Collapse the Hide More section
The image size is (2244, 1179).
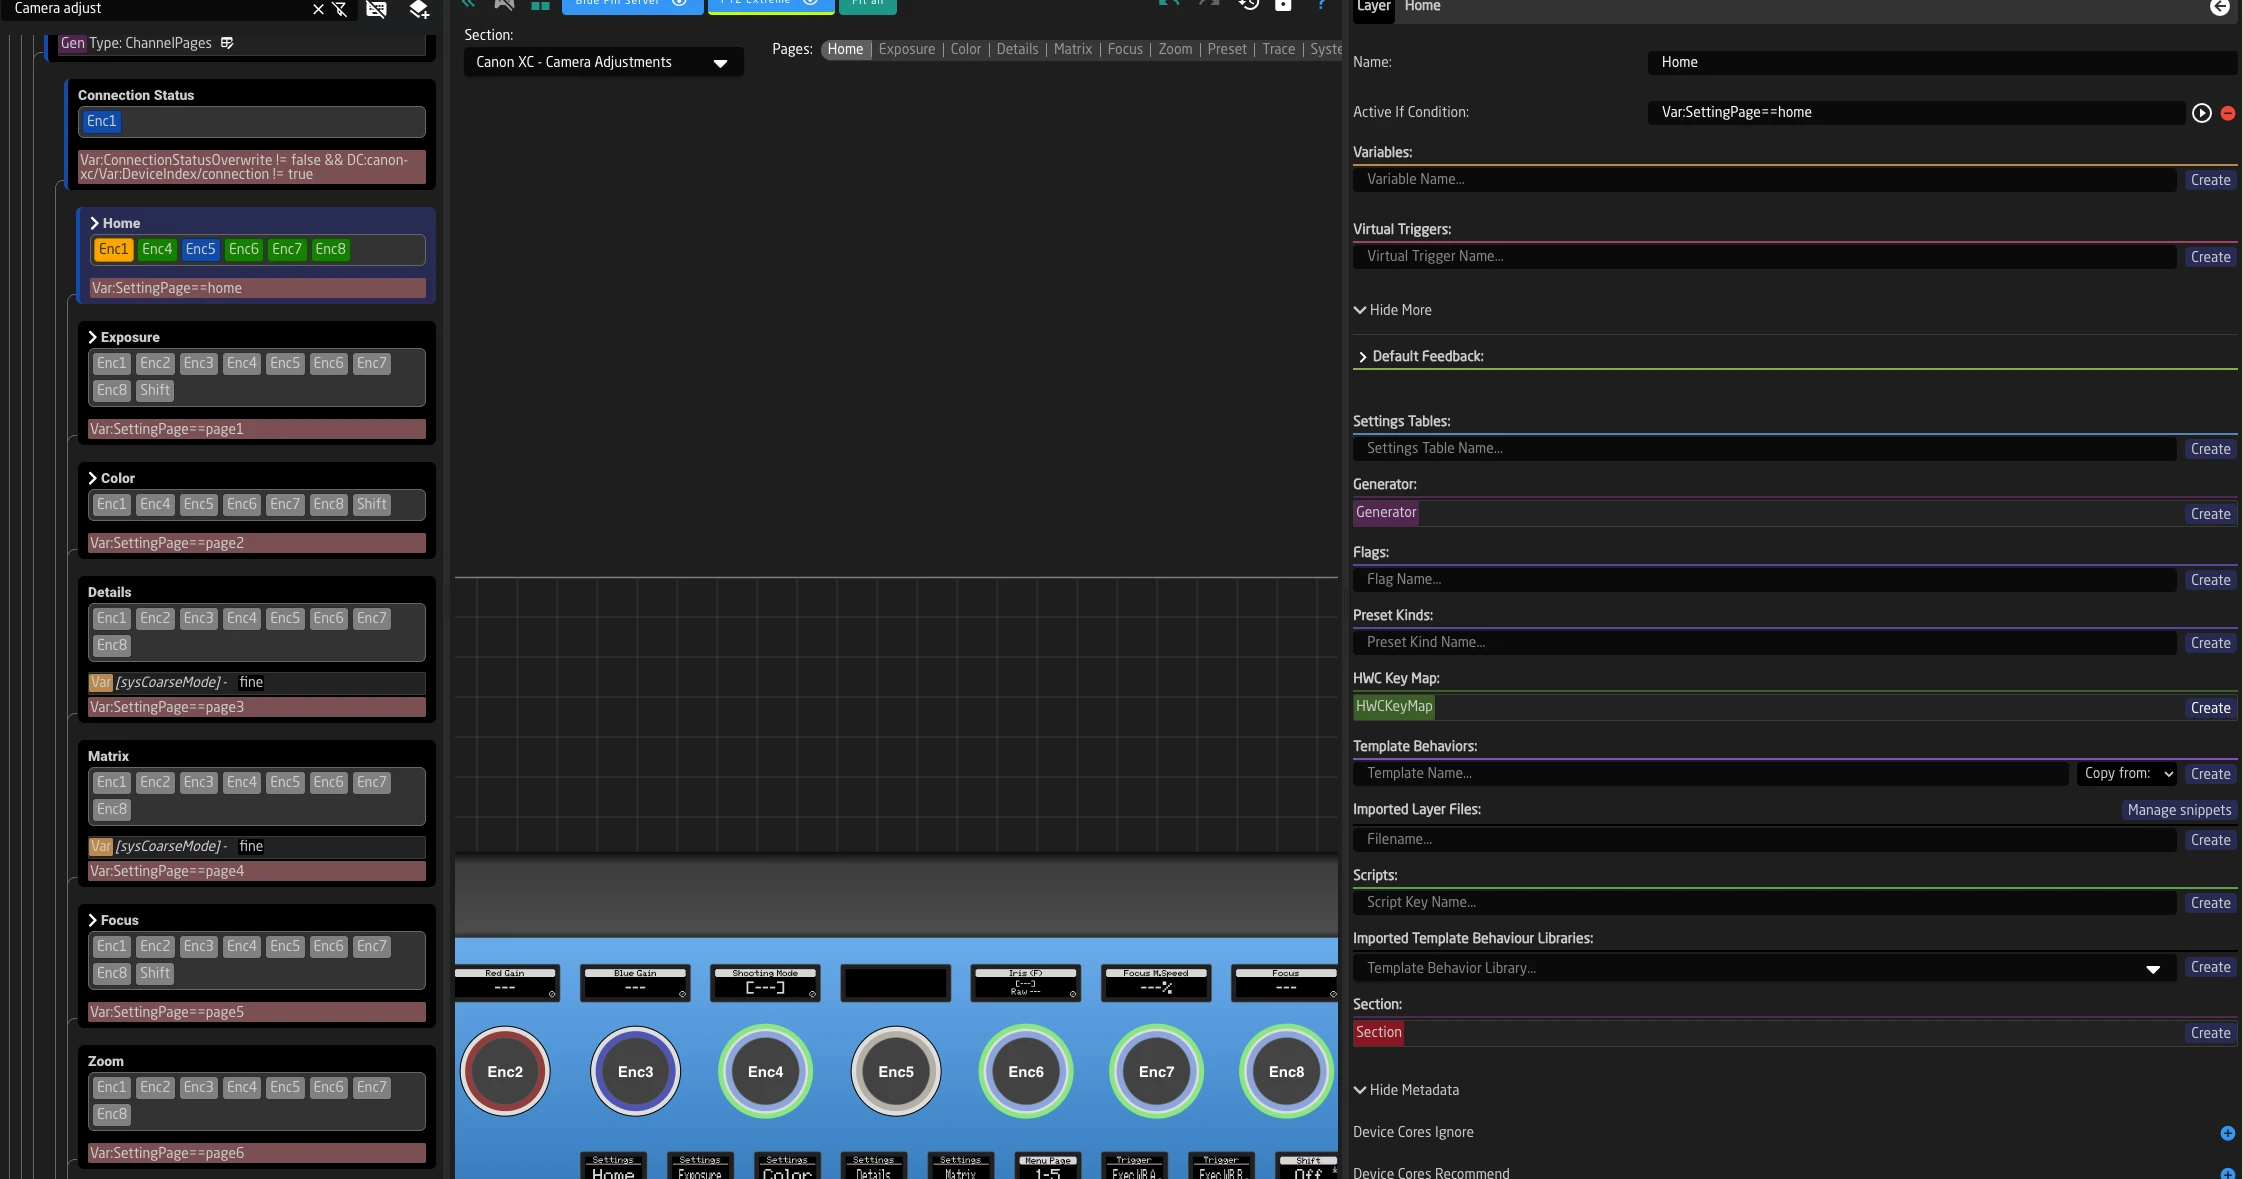click(1392, 310)
